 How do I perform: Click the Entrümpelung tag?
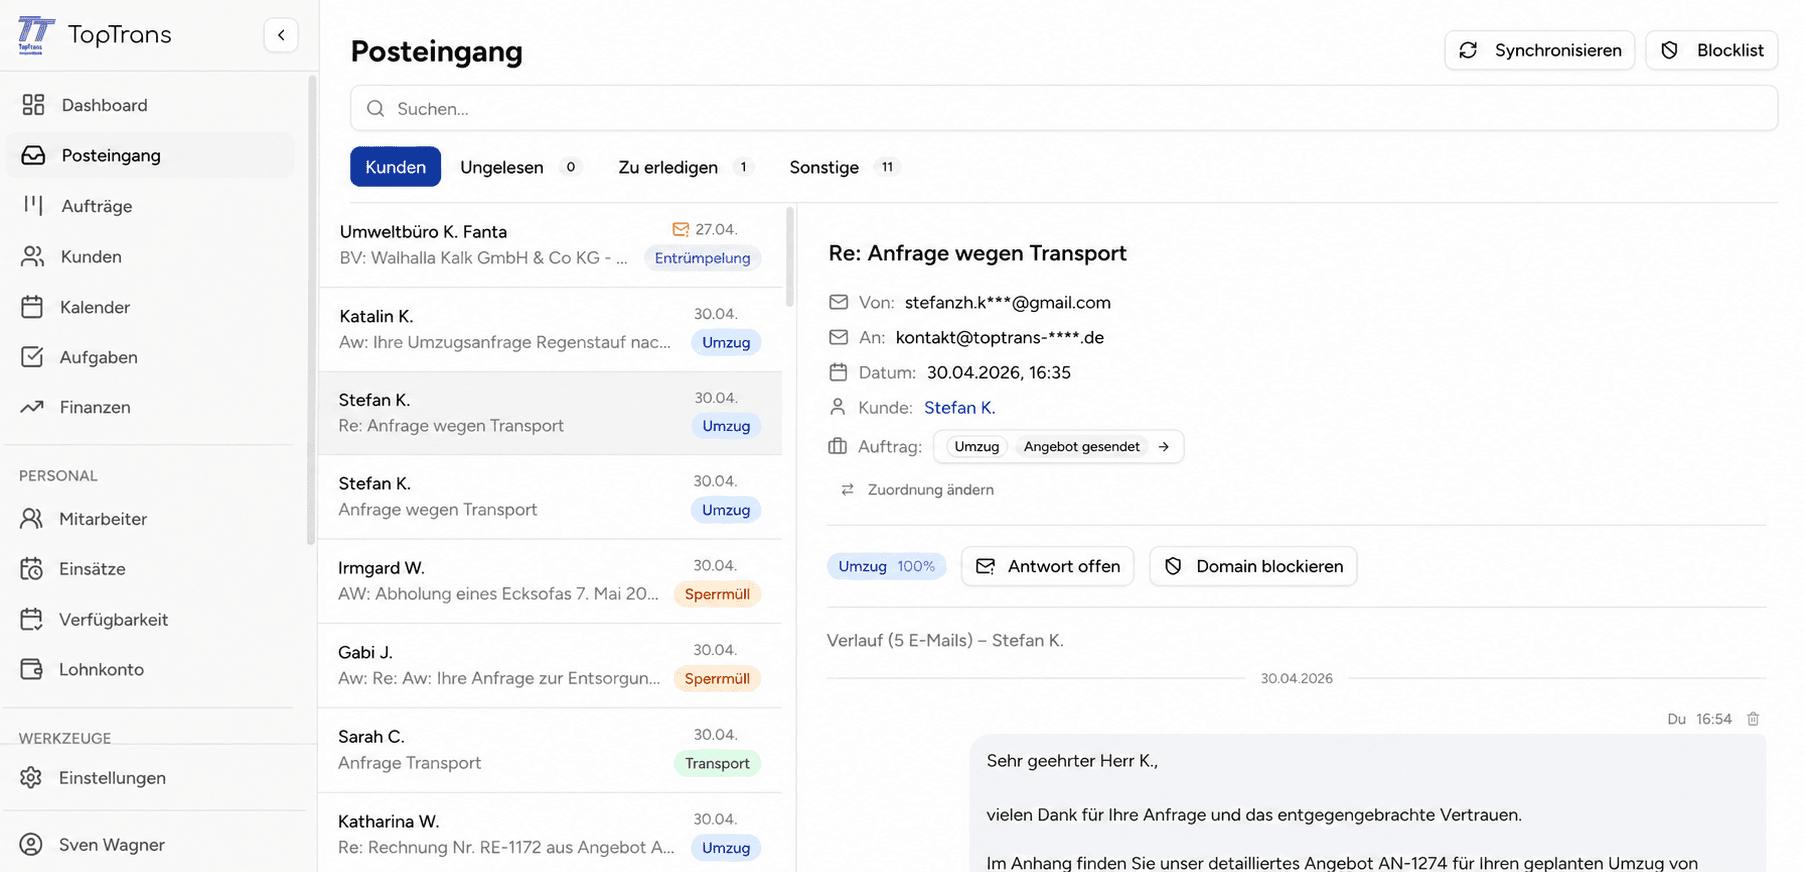(x=702, y=258)
